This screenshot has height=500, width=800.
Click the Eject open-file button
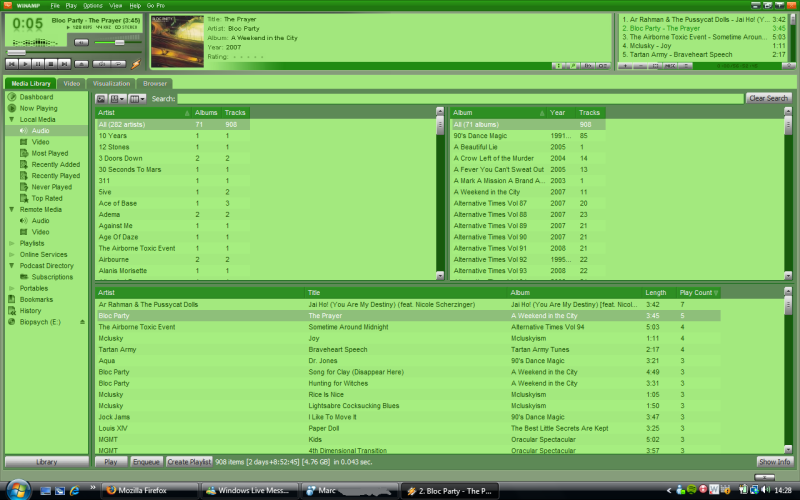[x=81, y=64]
